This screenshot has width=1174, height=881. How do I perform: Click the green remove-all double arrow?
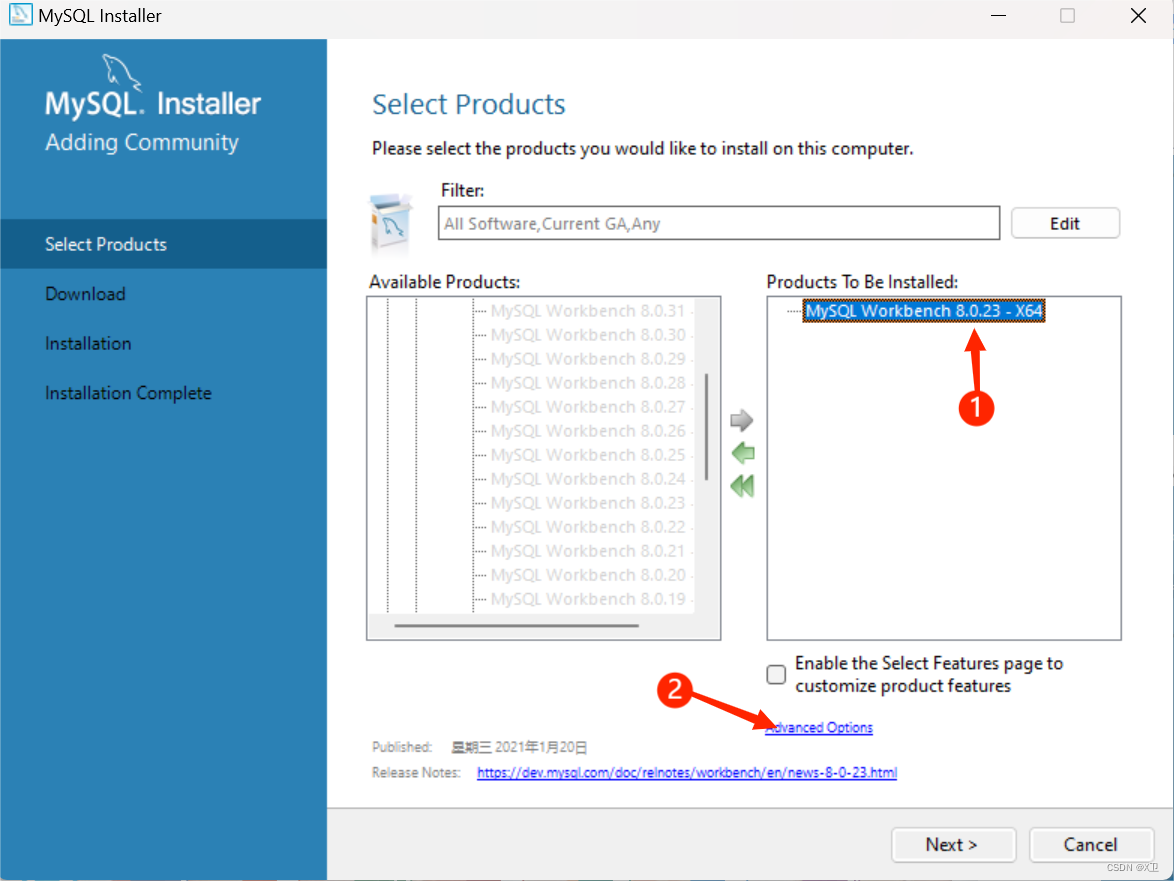point(743,486)
